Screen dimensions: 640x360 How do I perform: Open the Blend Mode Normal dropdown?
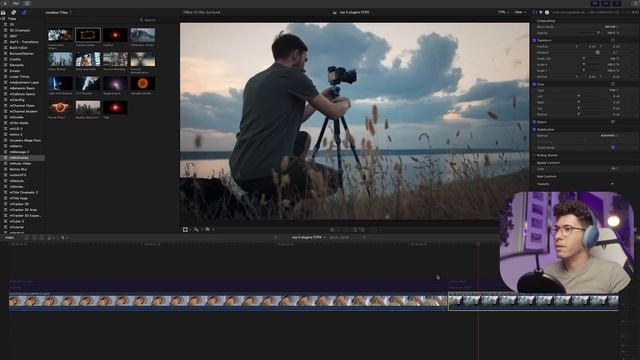coord(611,27)
